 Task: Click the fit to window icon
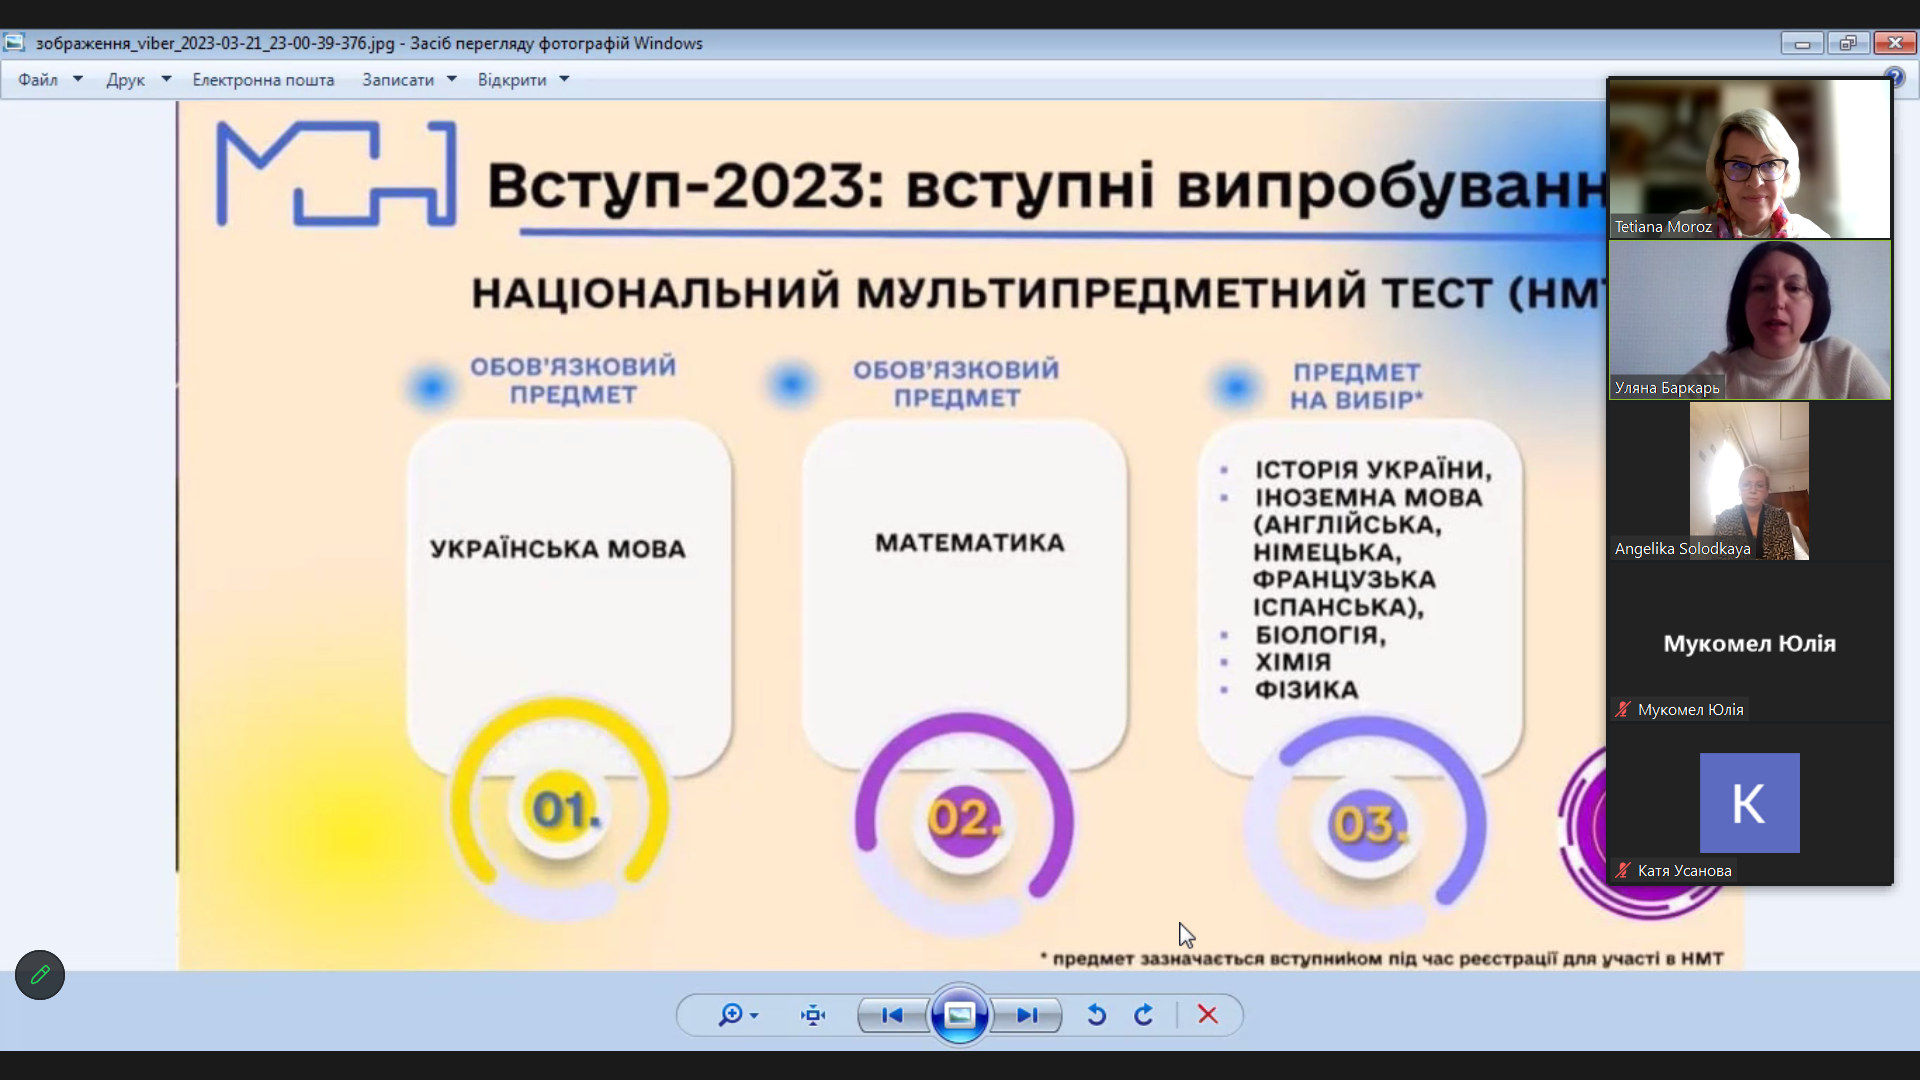[x=813, y=1015]
